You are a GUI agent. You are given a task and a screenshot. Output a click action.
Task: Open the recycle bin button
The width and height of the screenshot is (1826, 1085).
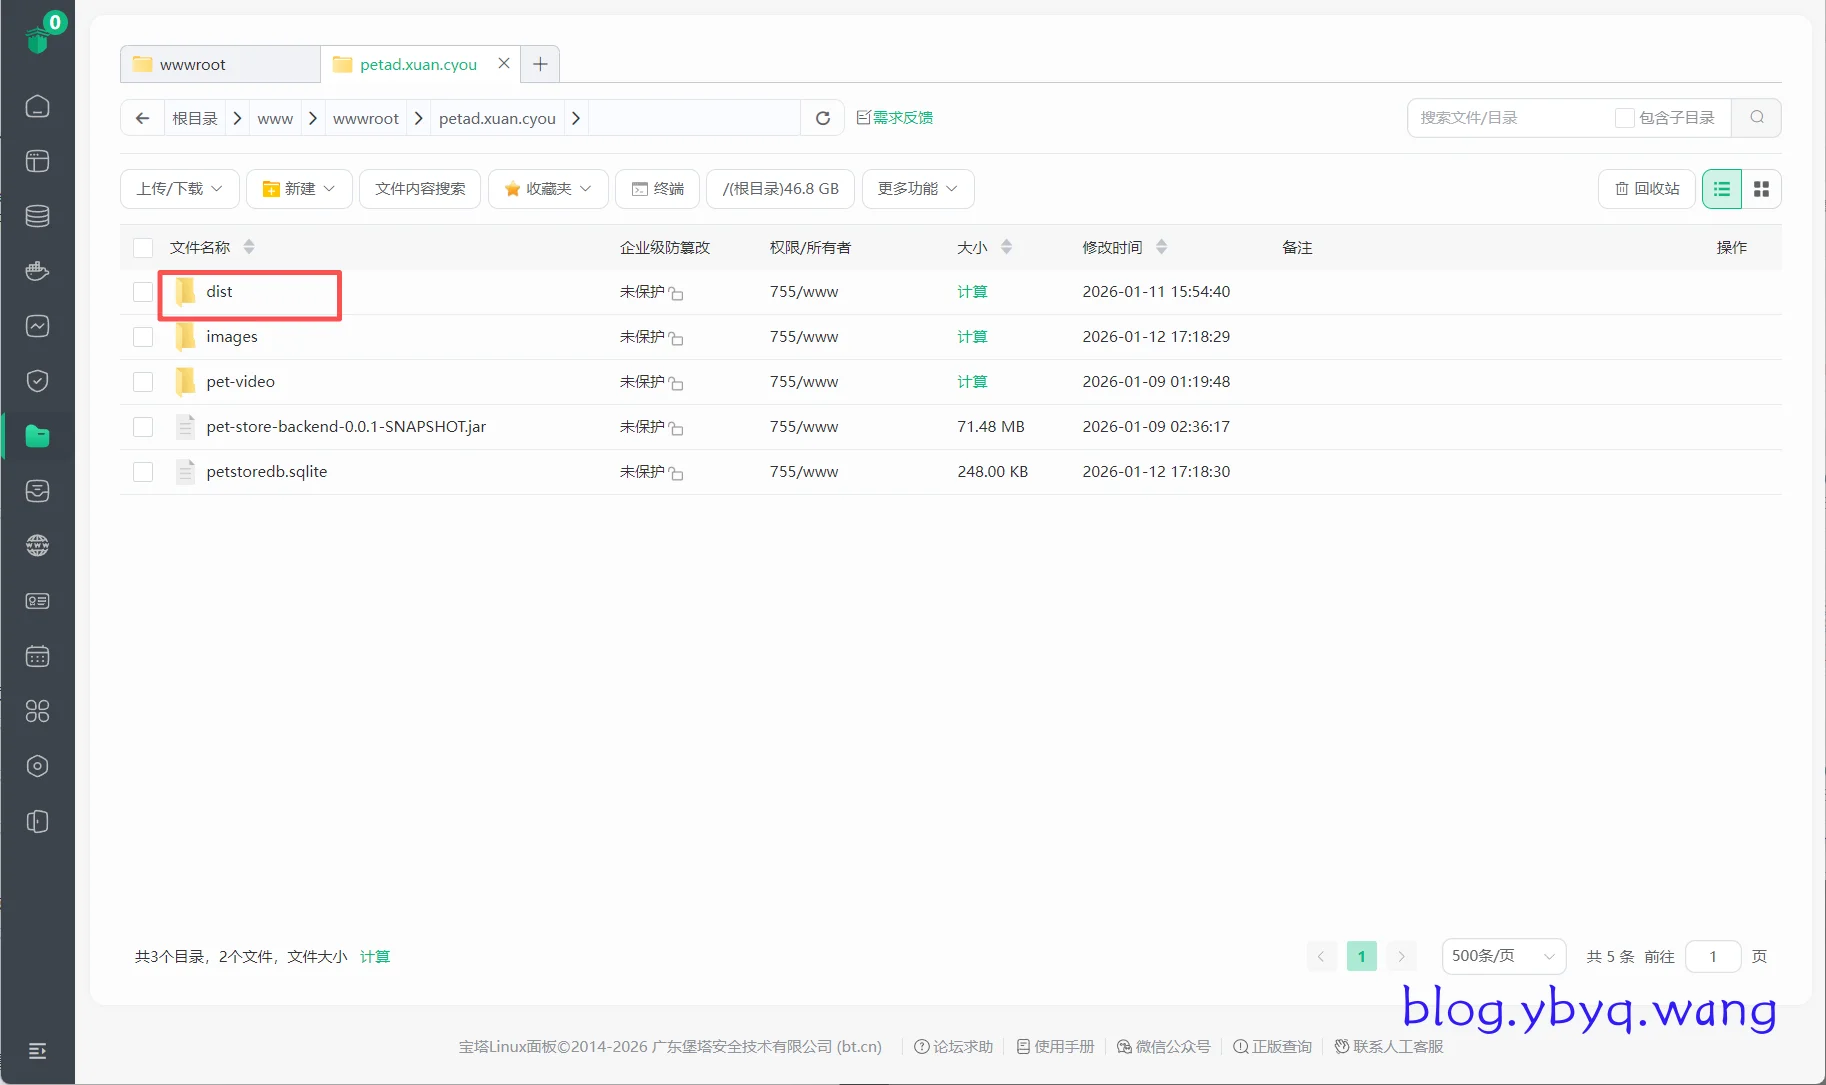click(1647, 189)
